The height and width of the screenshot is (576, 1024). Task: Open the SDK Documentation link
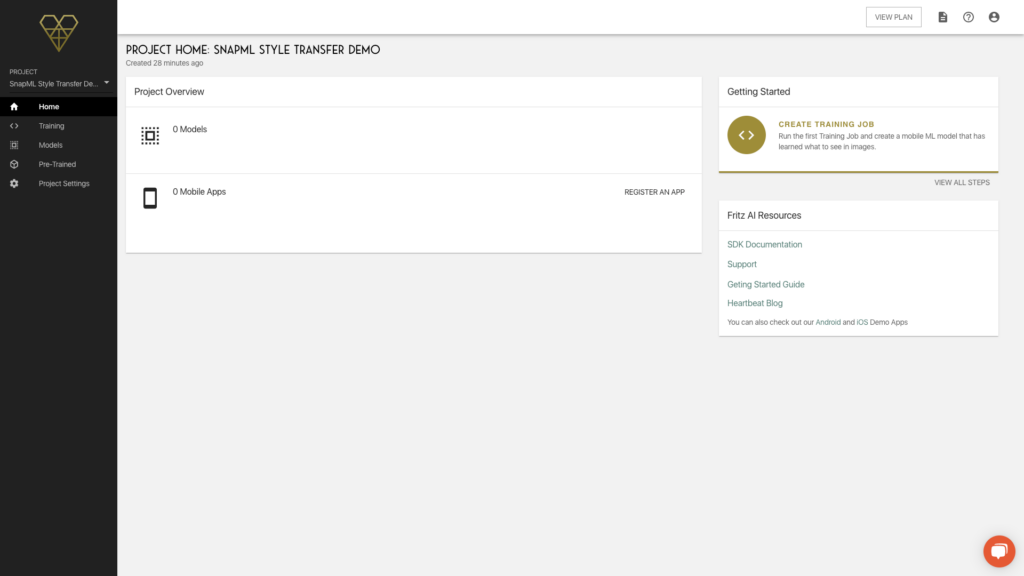click(x=764, y=244)
